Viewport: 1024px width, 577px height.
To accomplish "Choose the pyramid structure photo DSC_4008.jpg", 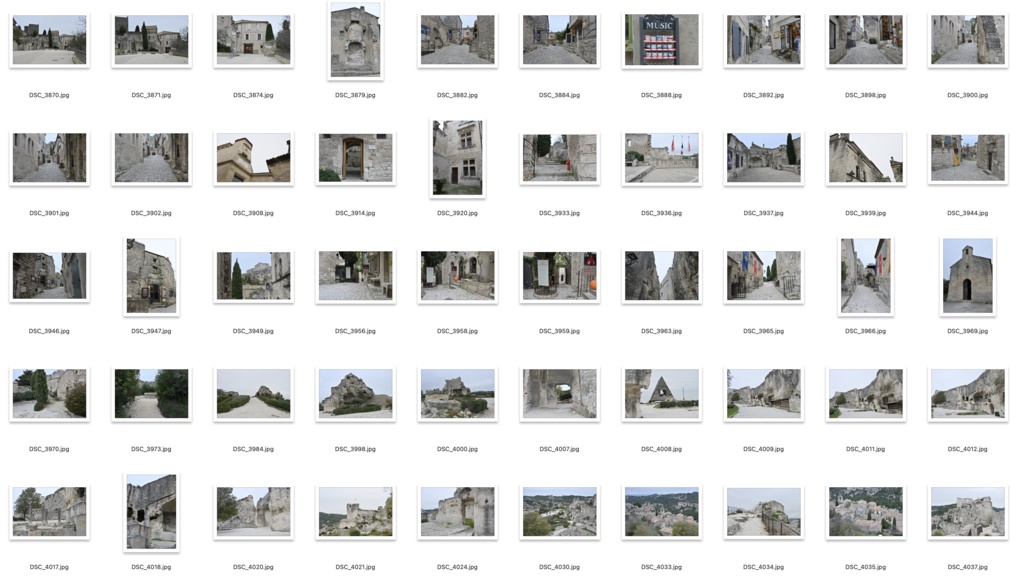I will (x=662, y=394).
